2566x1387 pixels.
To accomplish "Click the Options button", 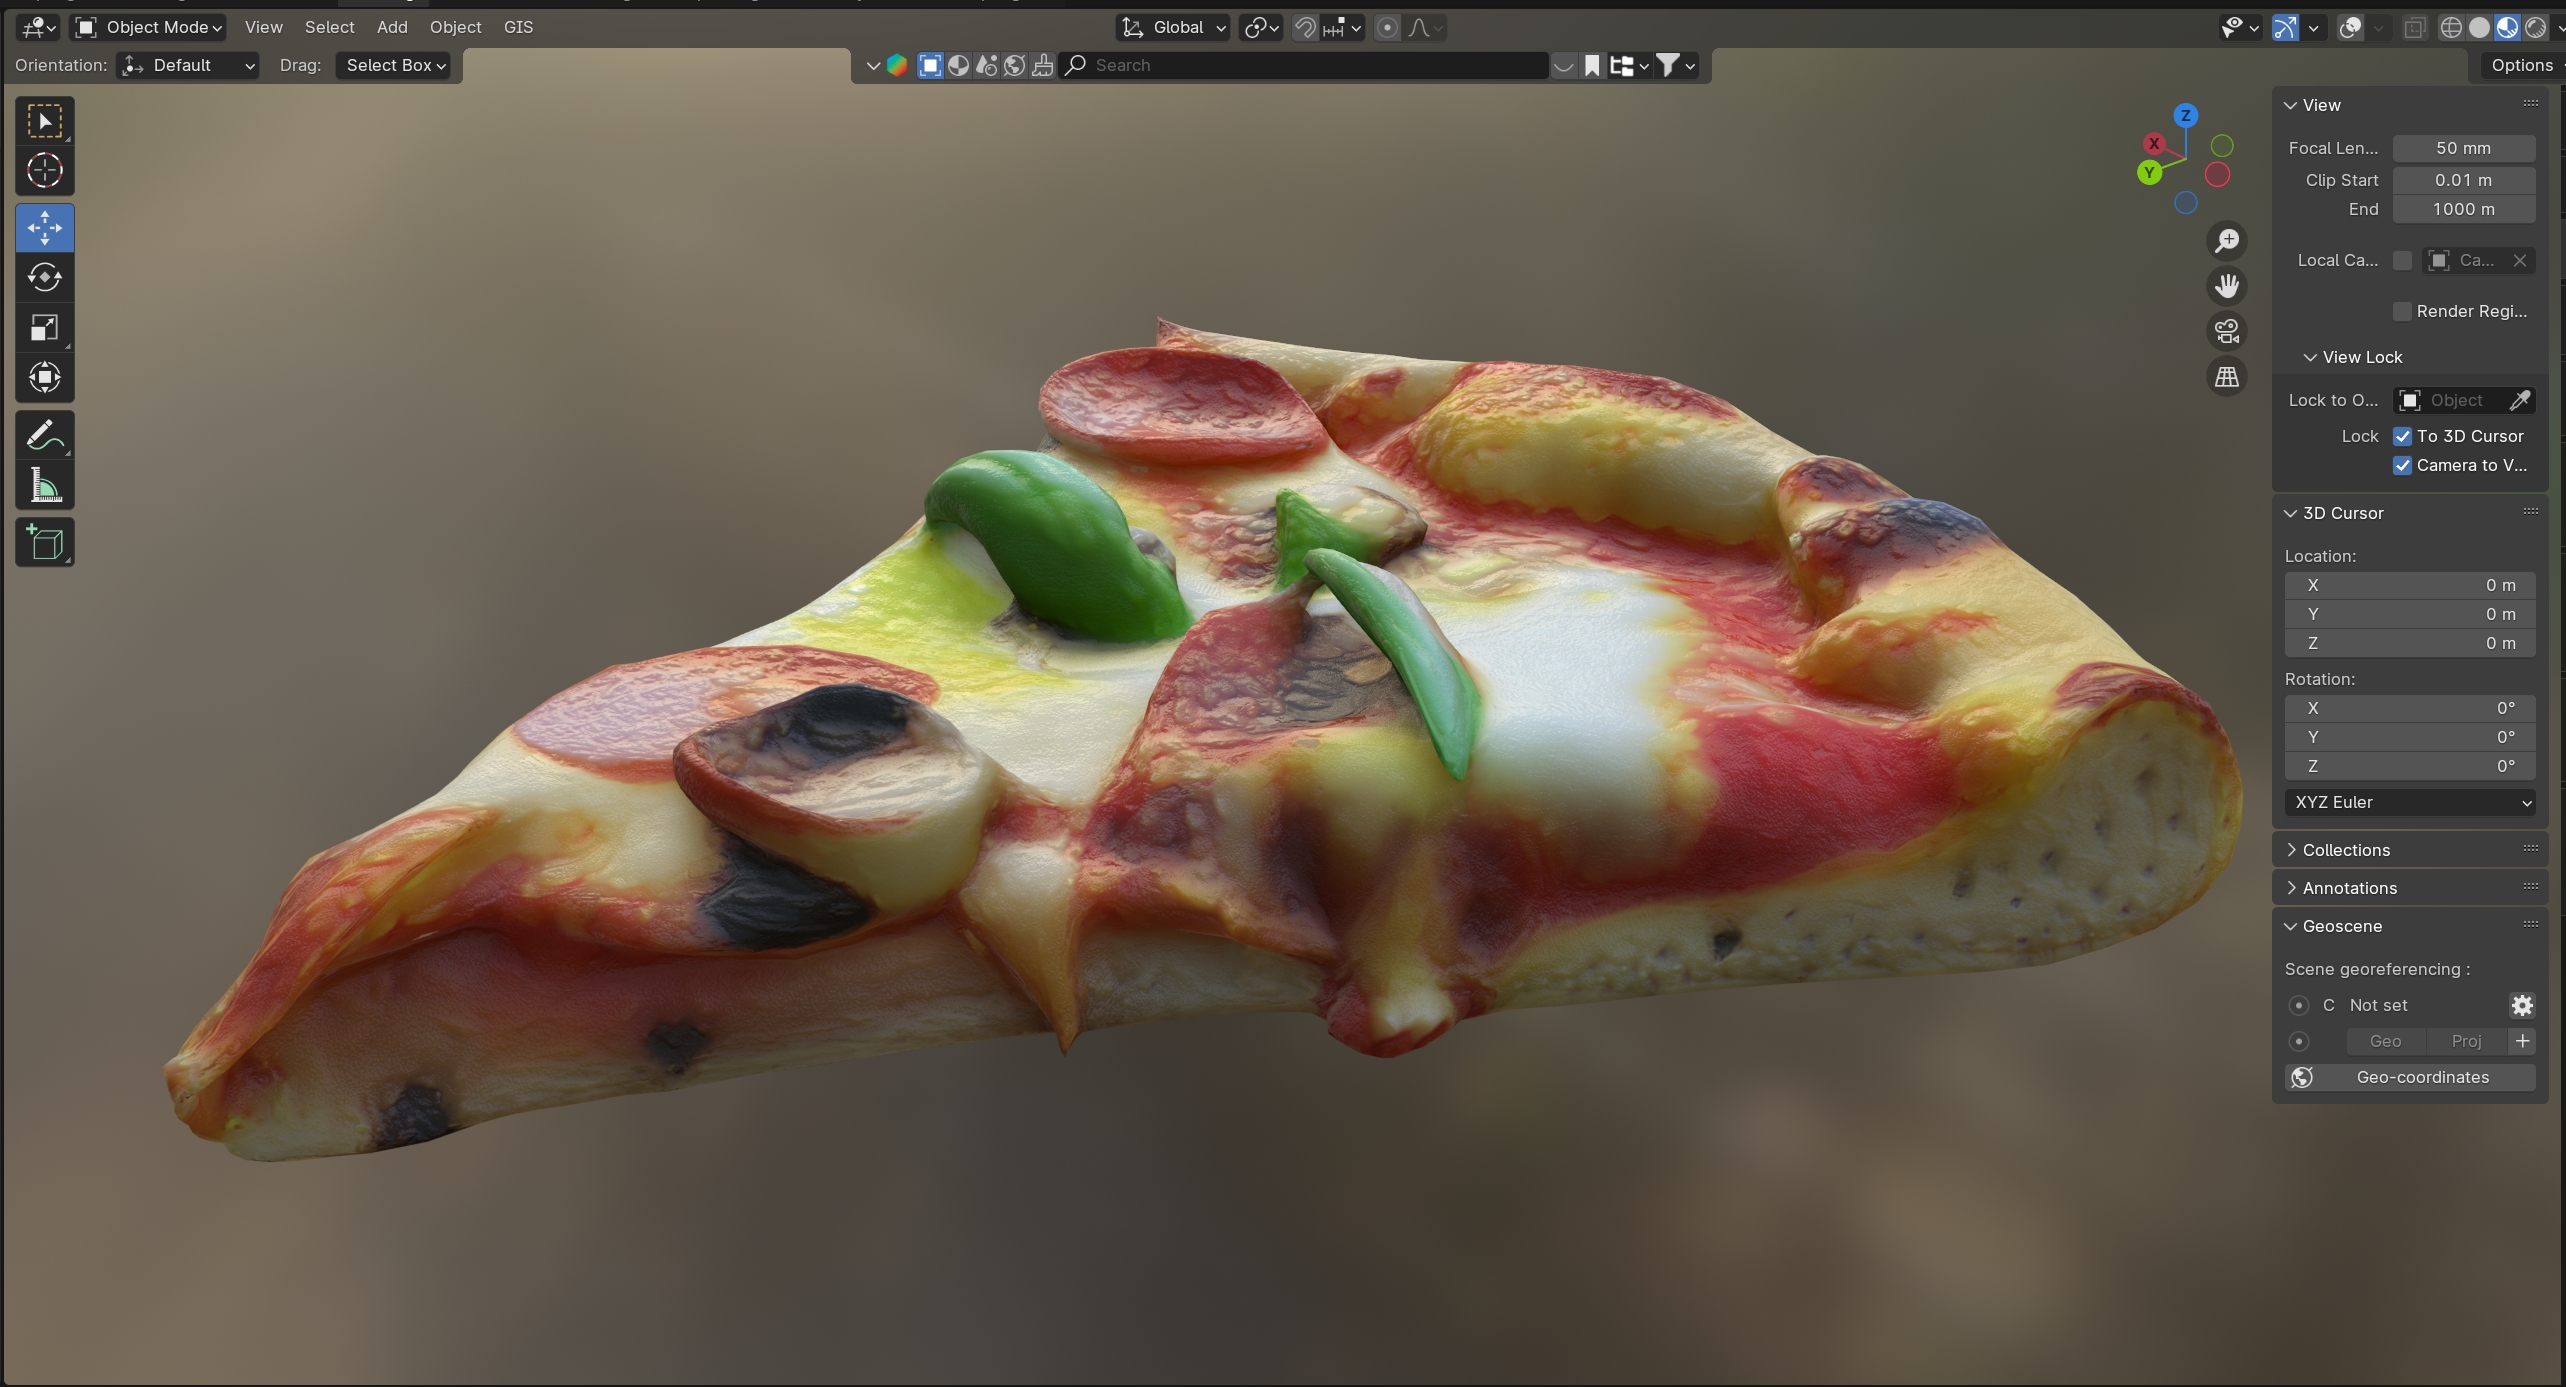I will 2521,65.
